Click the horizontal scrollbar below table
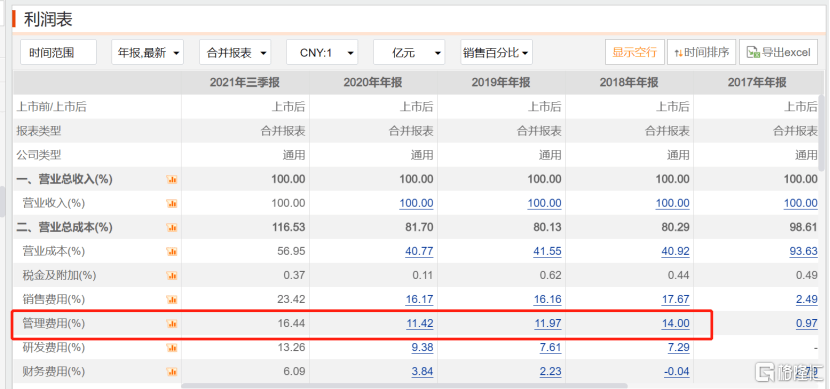Screen dimensions: 830x389 404,386
